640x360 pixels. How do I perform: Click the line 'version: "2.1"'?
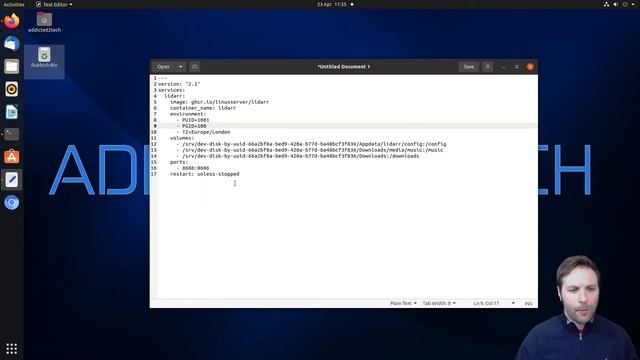click(179, 84)
